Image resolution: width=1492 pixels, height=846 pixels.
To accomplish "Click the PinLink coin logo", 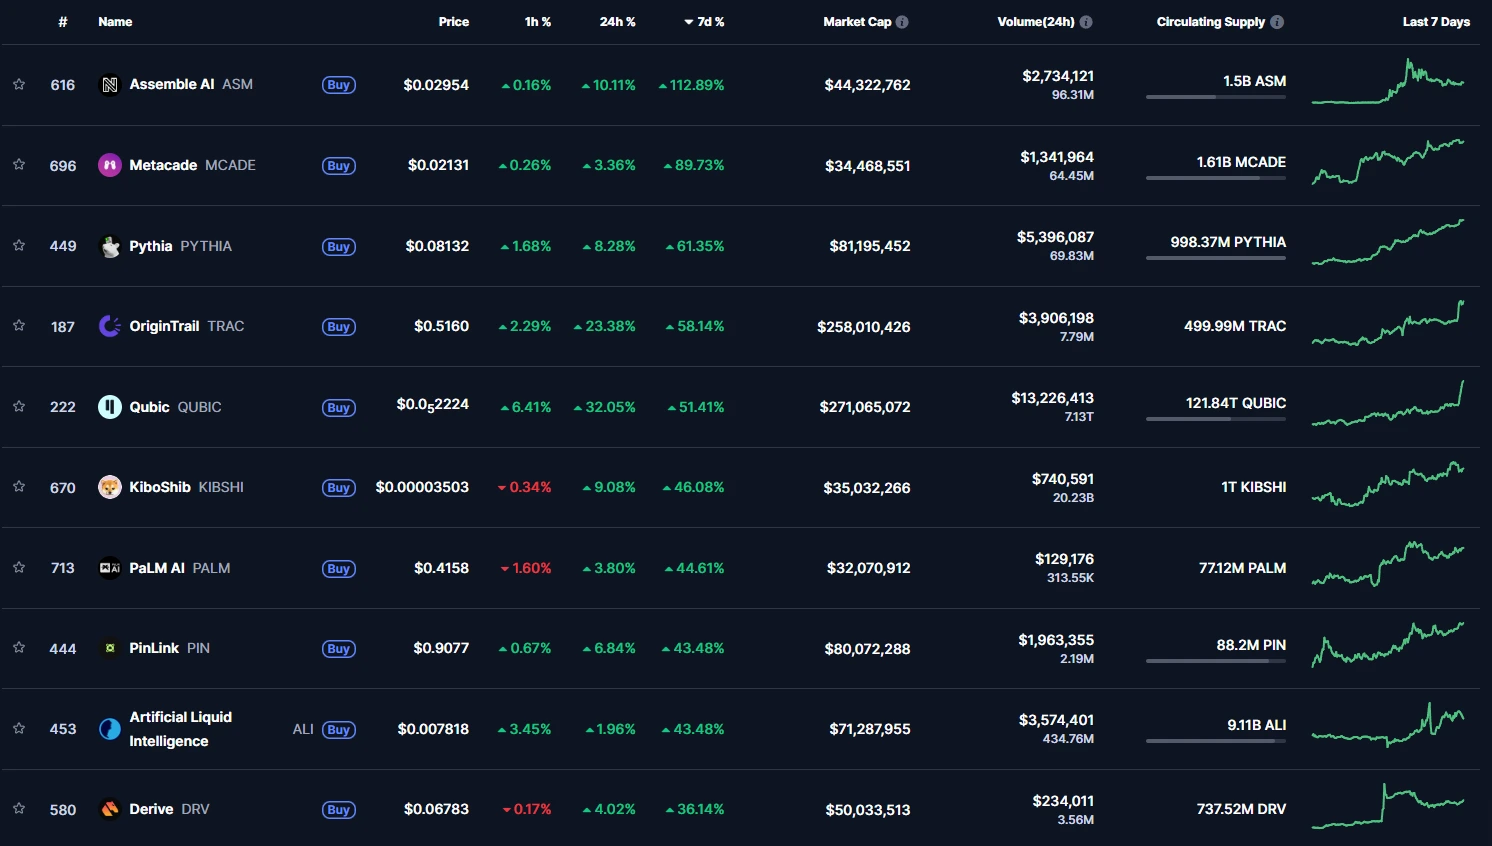I will (x=110, y=648).
